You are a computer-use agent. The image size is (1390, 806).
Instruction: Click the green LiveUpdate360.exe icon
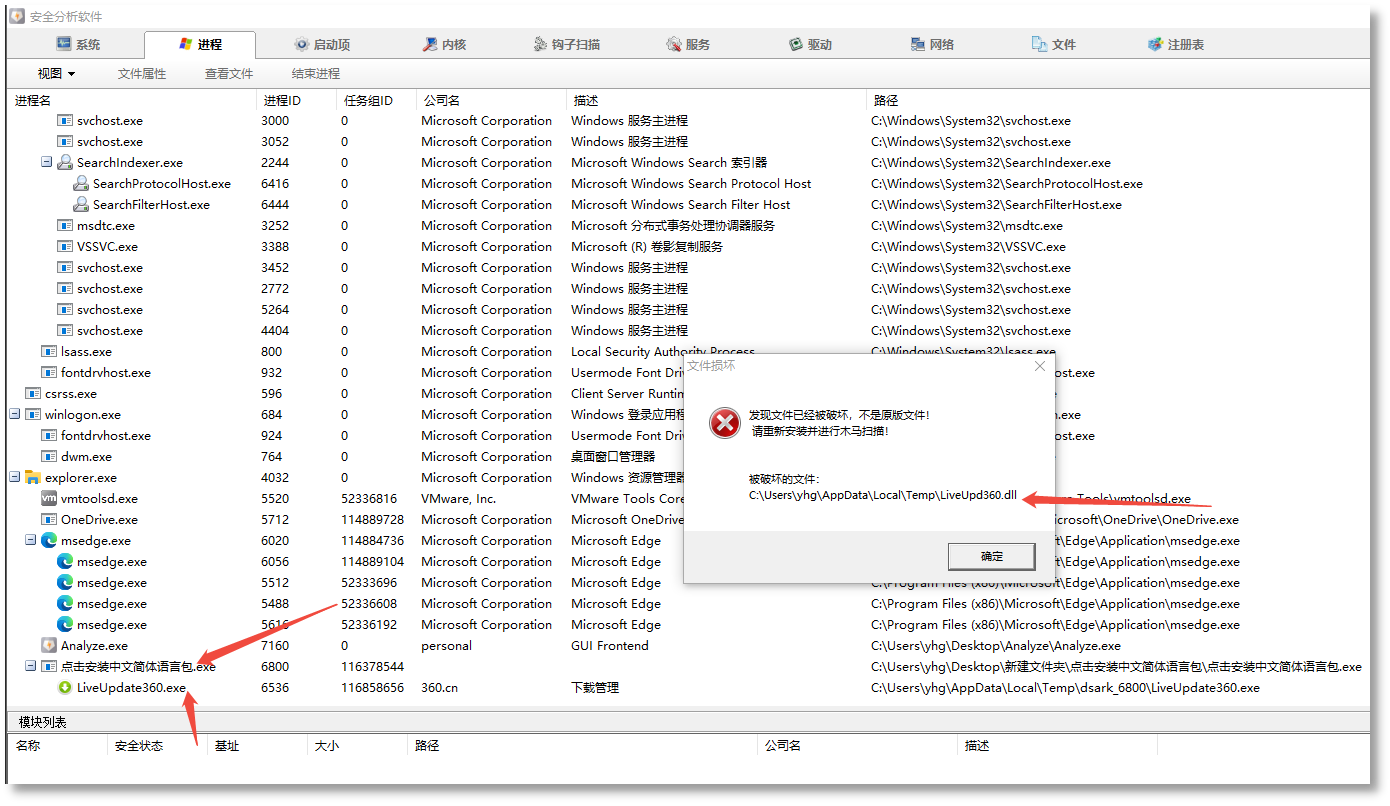65,687
